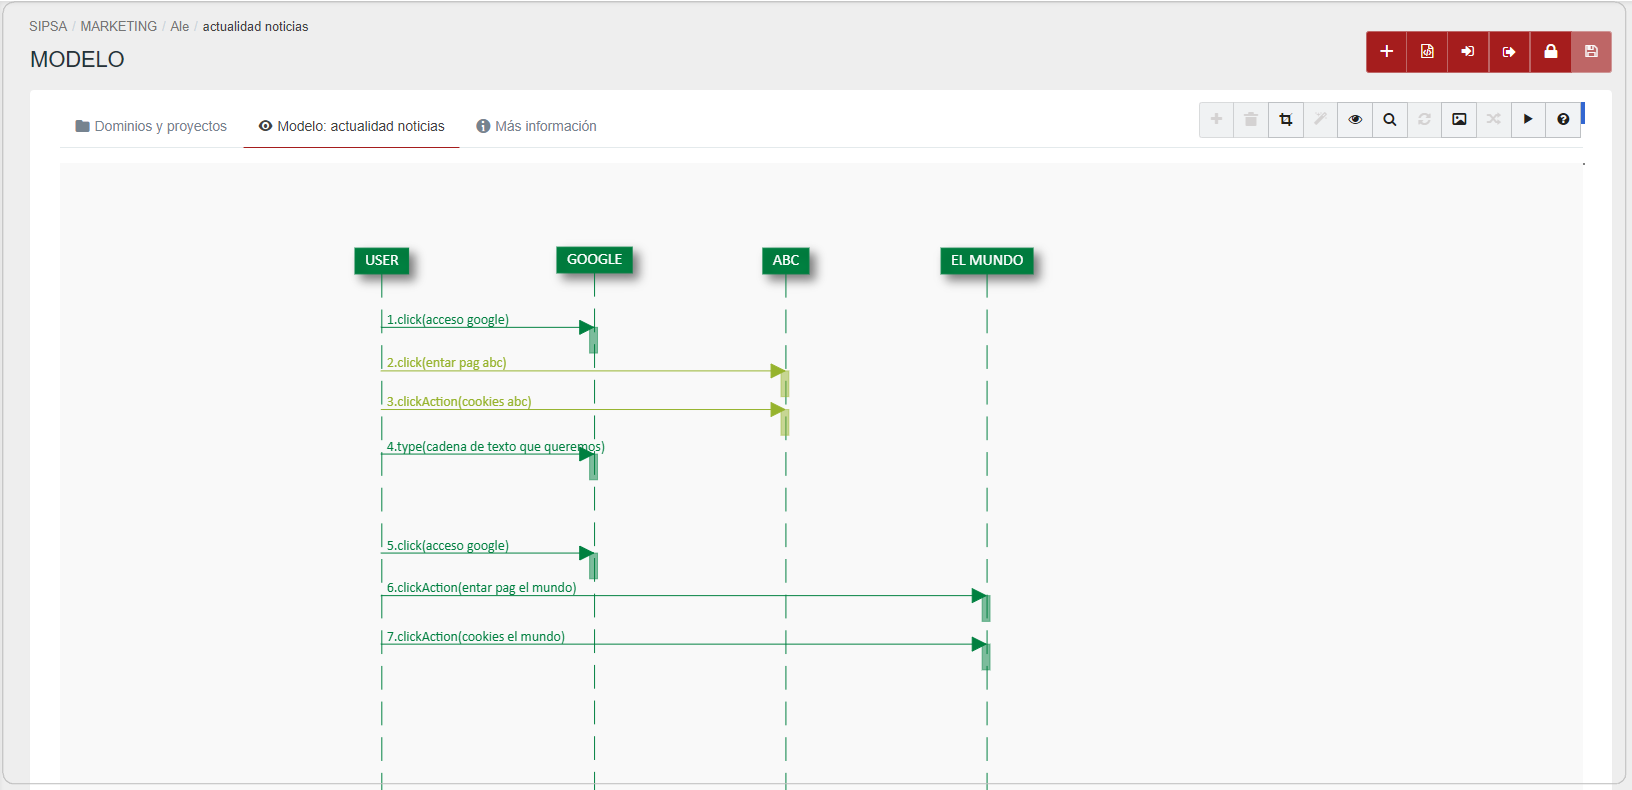The image size is (1632, 790).
Task: Click the MARKETING breadcrumb link
Action: [x=118, y=26]
